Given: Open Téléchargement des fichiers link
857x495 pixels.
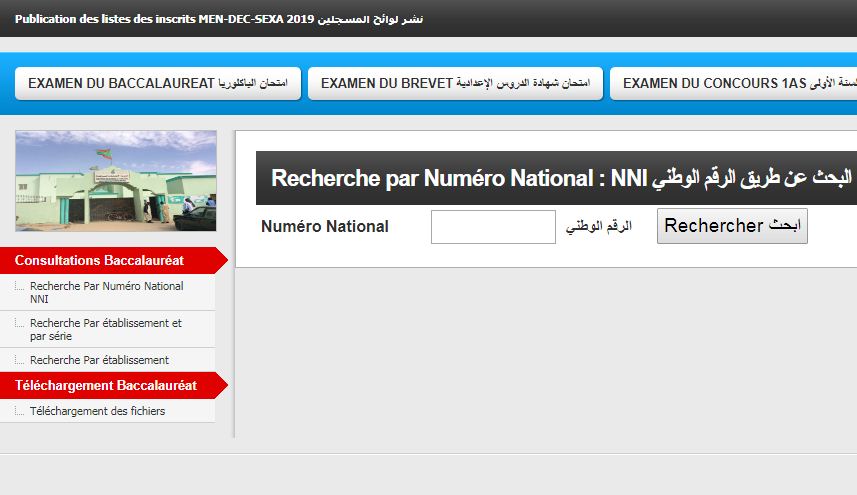Looking at the screenshot, I should (x=97, y=411).
